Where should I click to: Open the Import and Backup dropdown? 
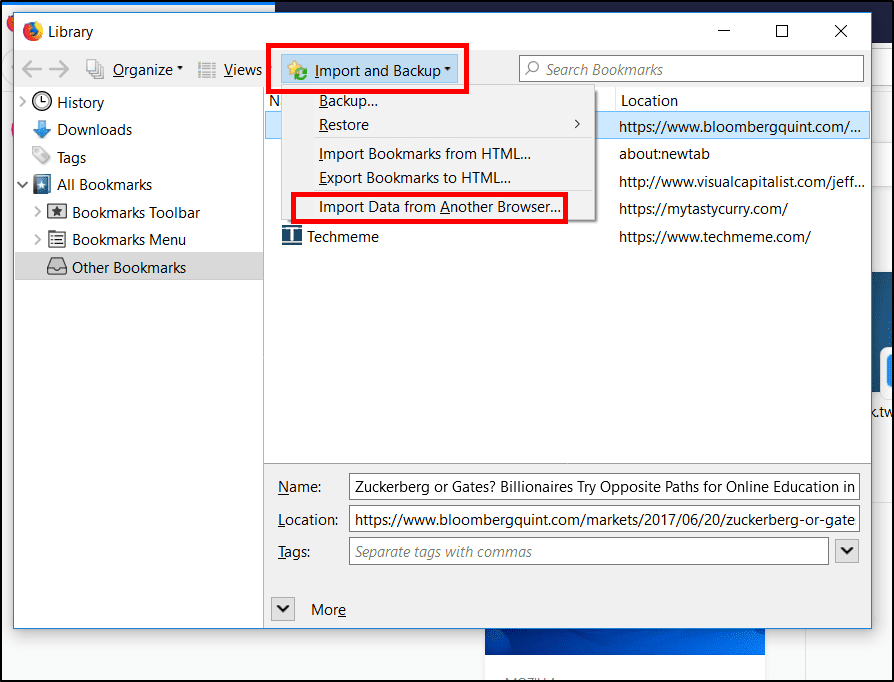point(369,70)
